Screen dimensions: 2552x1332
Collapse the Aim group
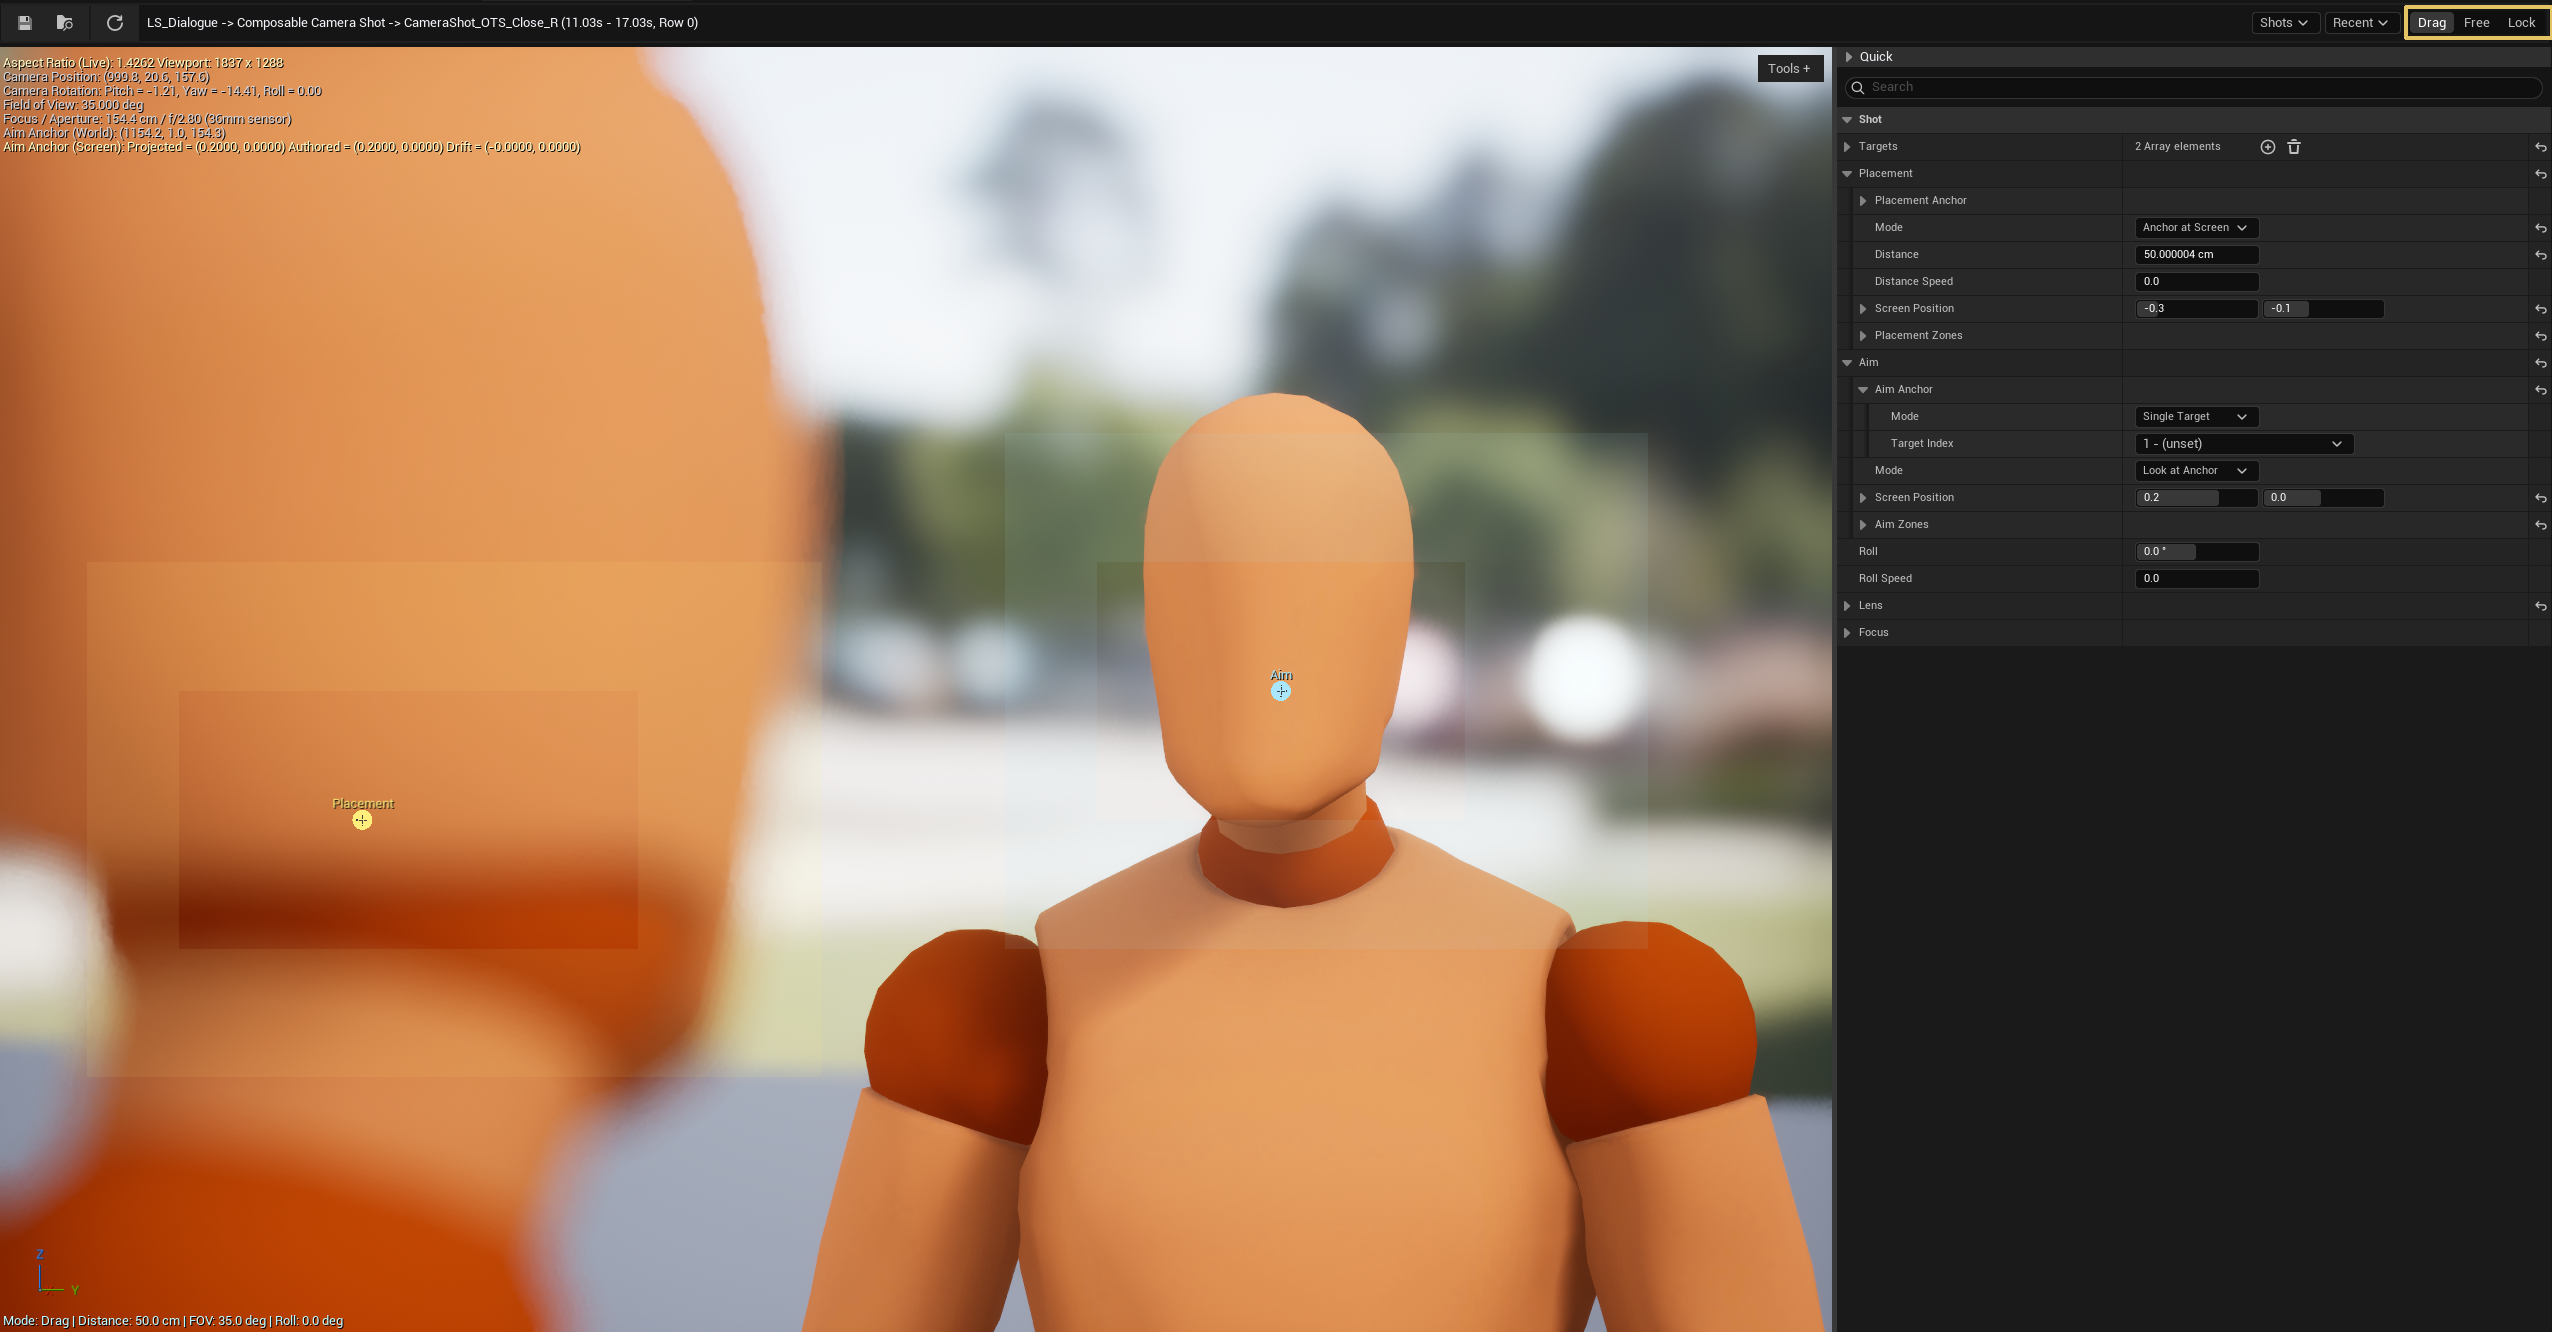click(1847, 363)
